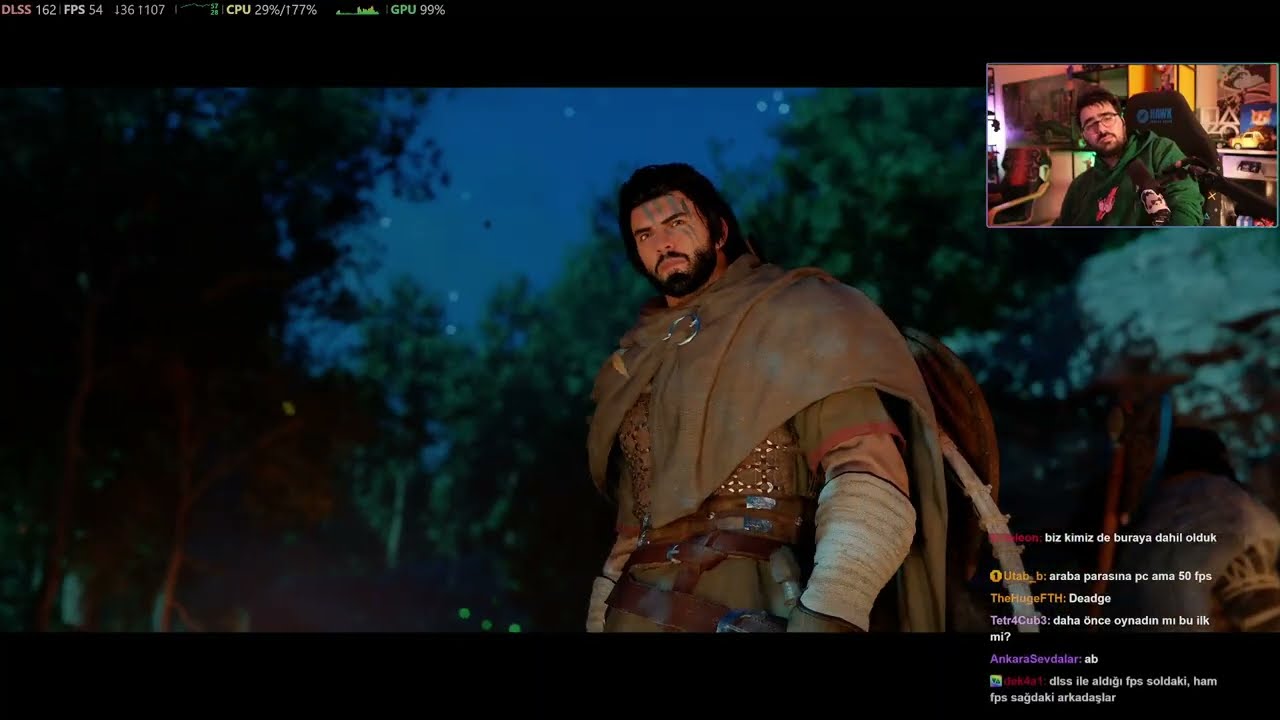Click message 'araba parasına pc ama 50 fps'
The image size is (1280, 720).
tap(1130, 576)
